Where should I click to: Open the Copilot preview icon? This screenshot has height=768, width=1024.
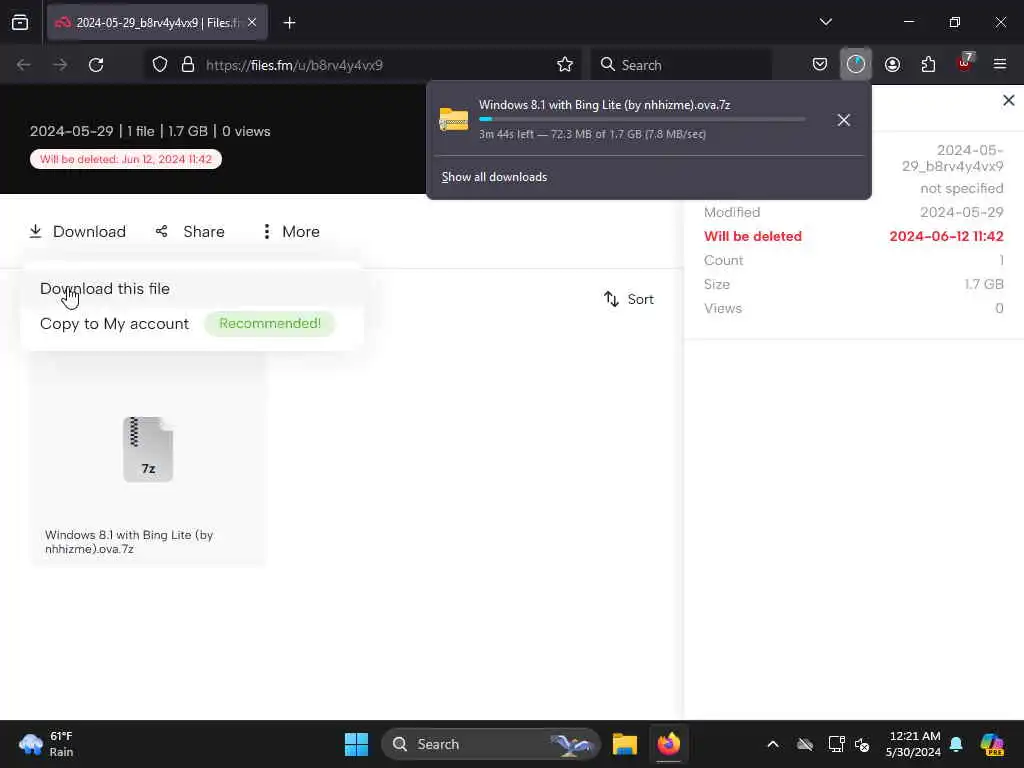(x=992, y=744)
